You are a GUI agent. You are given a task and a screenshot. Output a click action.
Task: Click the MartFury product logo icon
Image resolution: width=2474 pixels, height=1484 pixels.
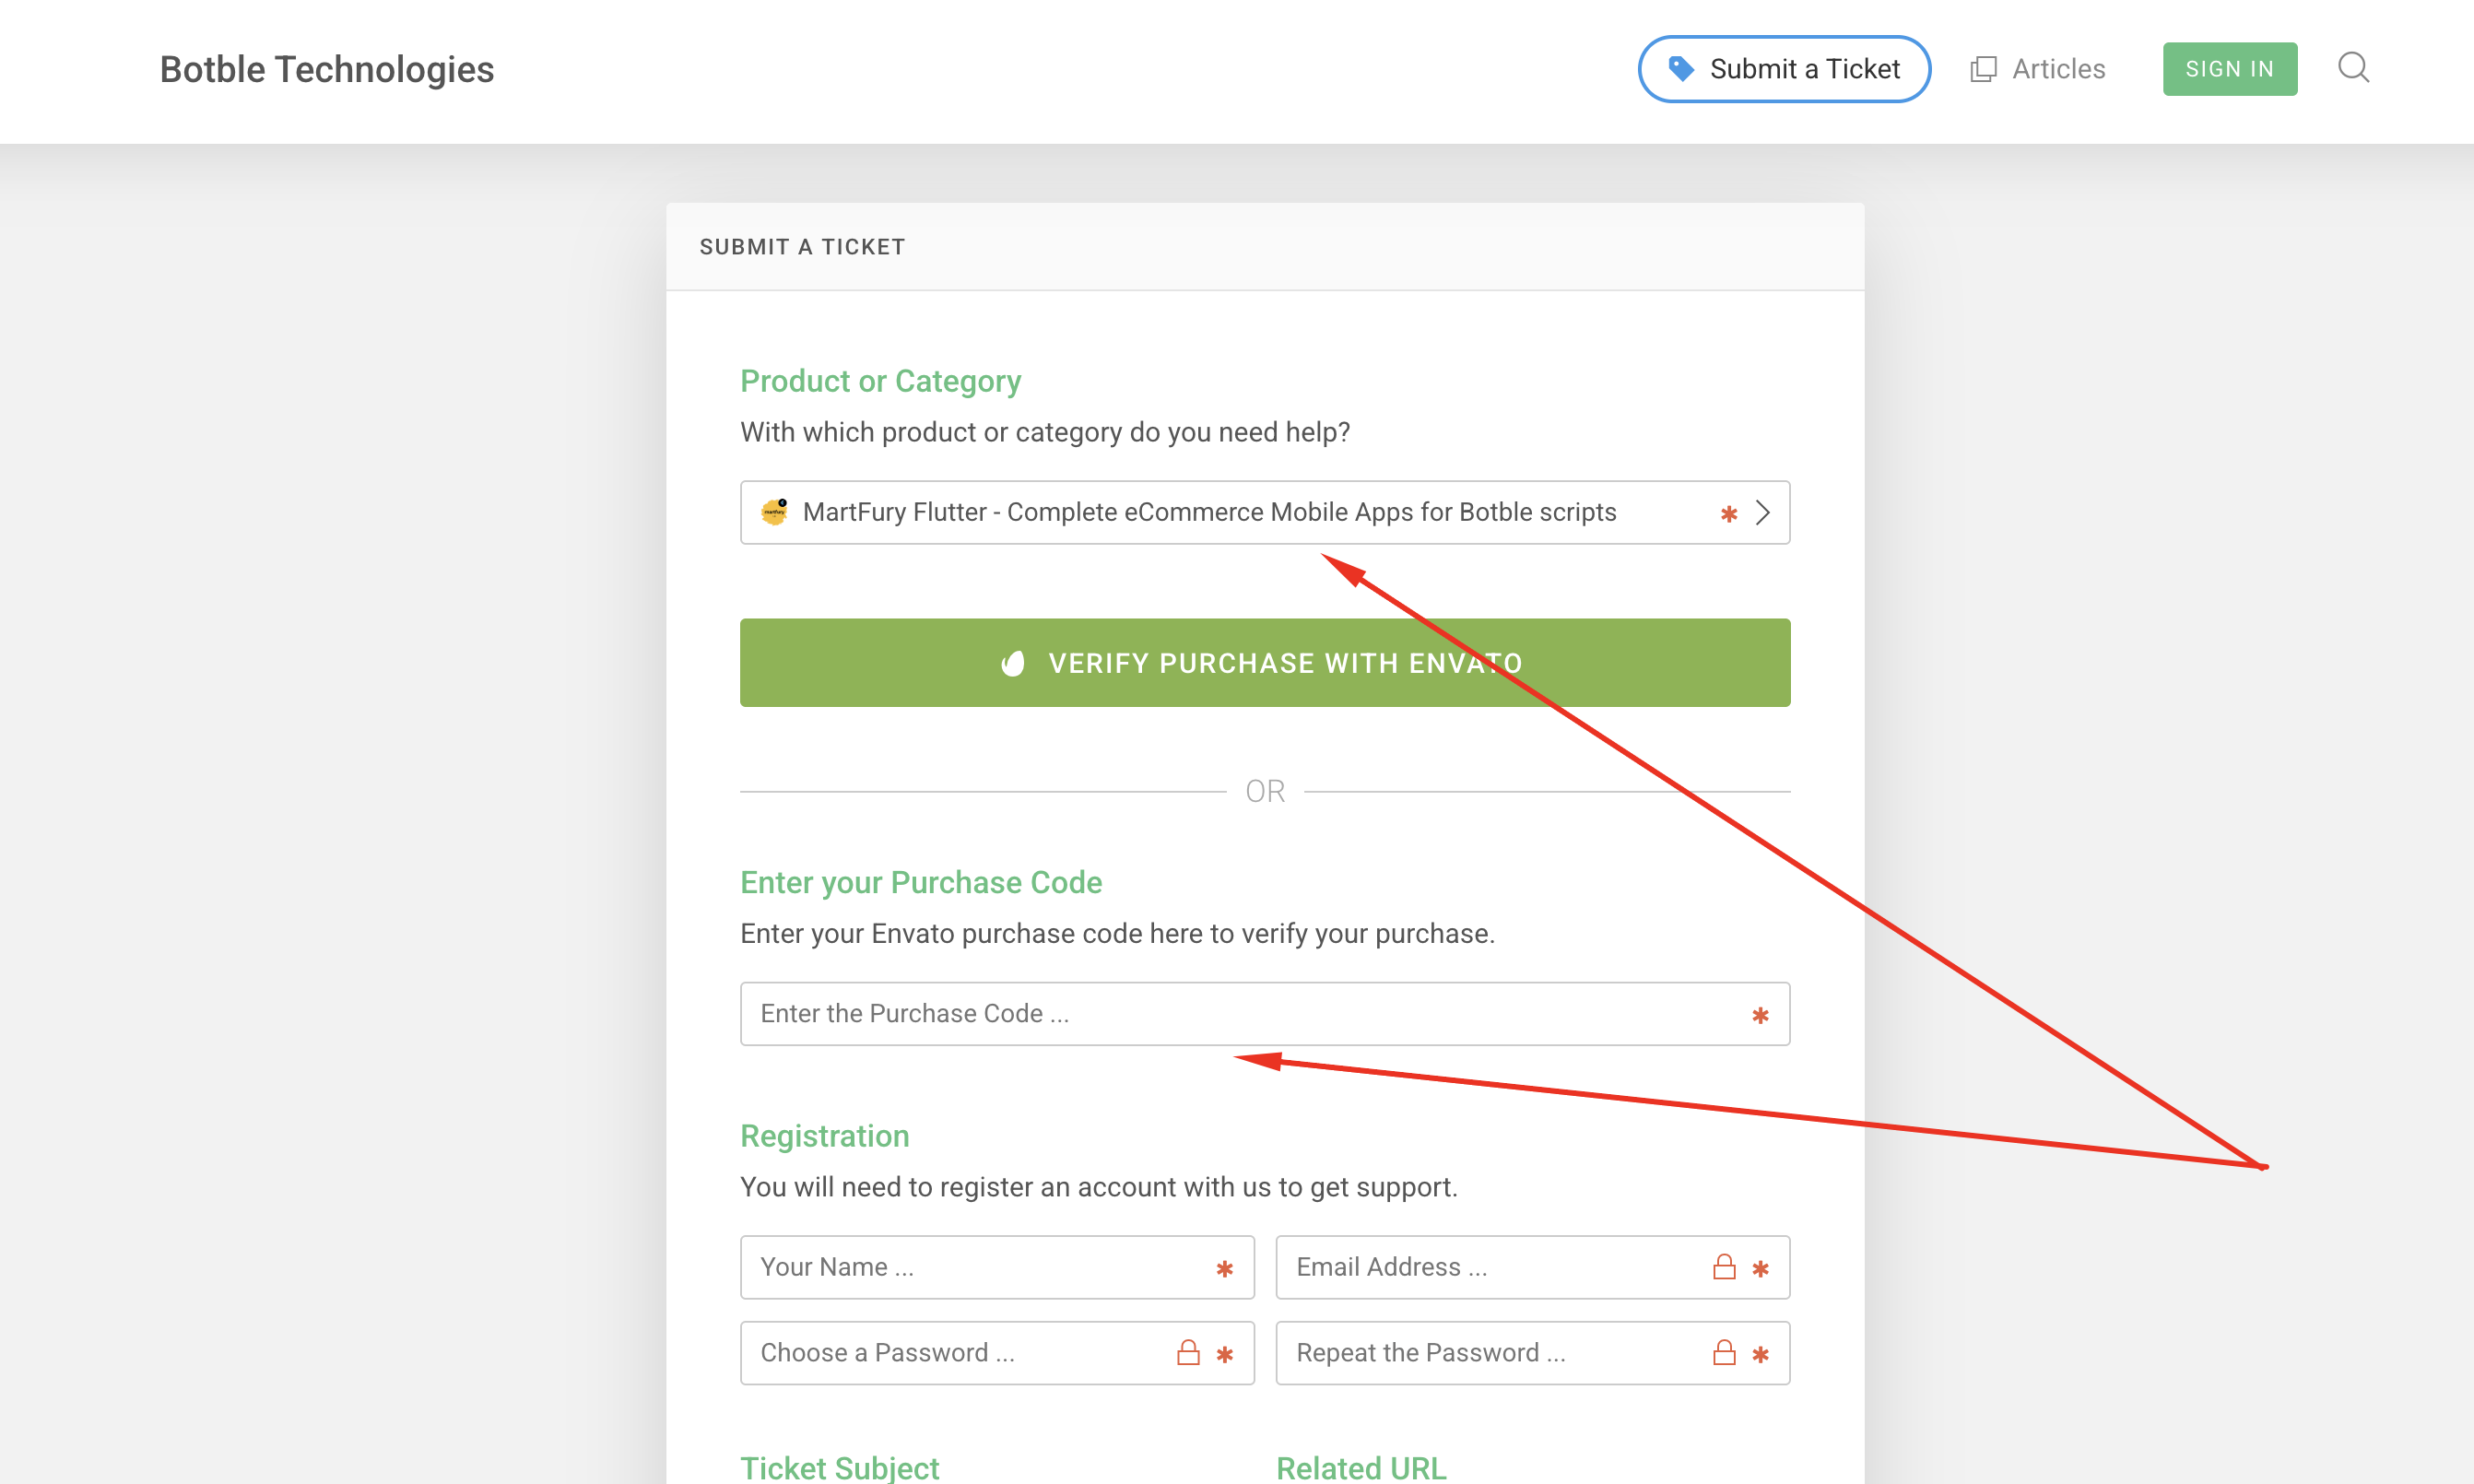pyautogui.click(x=774, y=512)
